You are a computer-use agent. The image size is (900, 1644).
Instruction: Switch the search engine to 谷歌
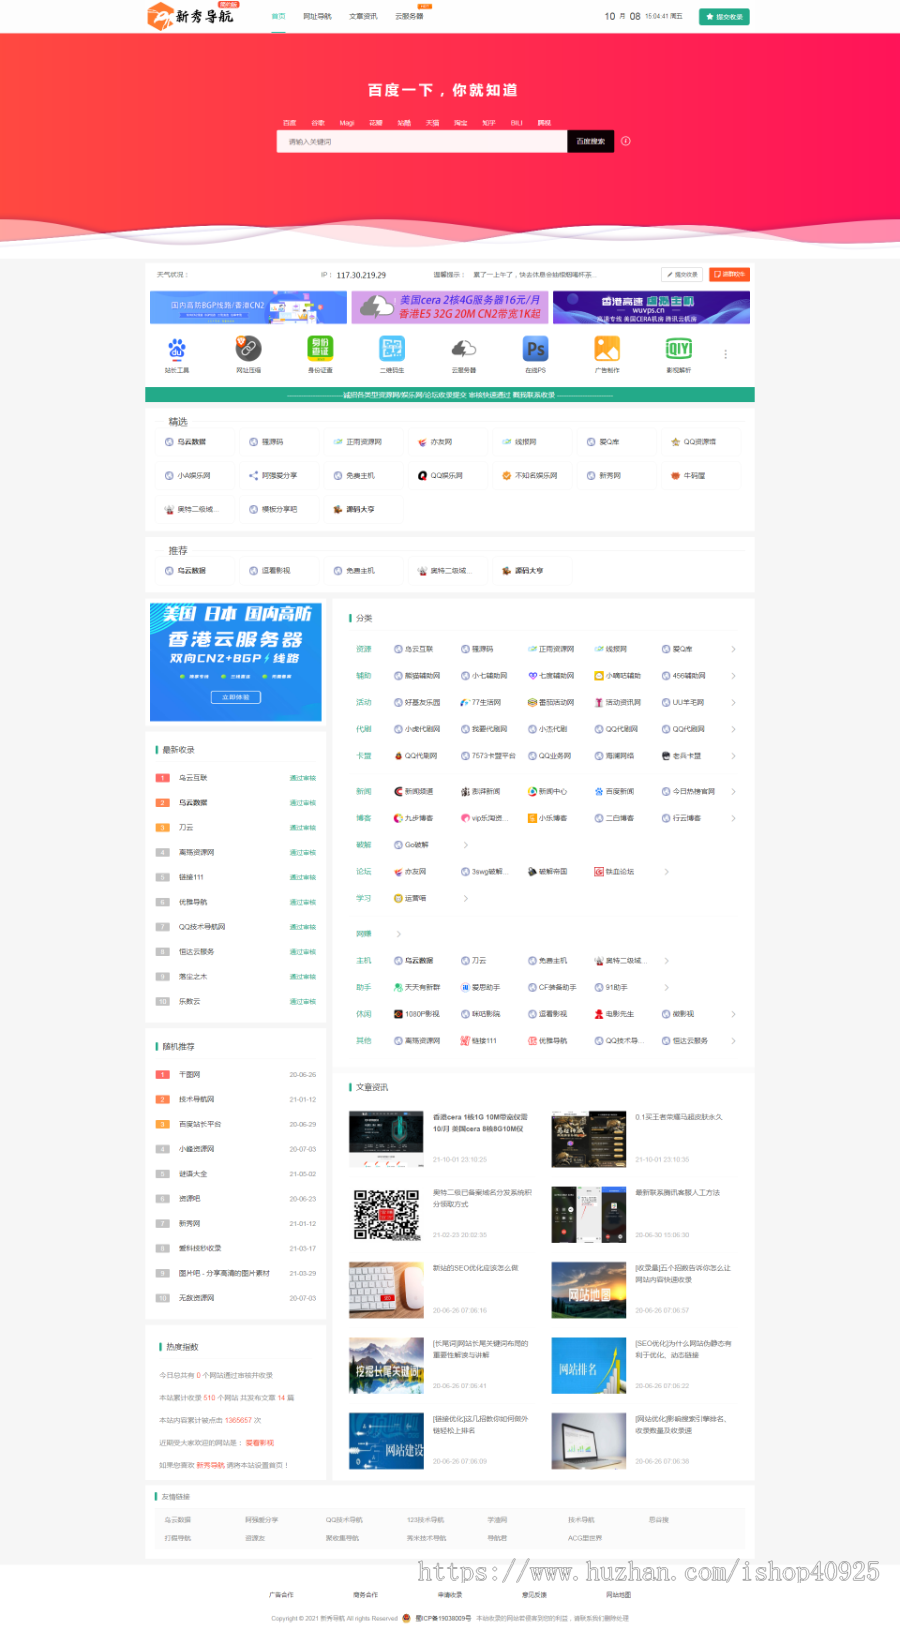coord(318,123)
